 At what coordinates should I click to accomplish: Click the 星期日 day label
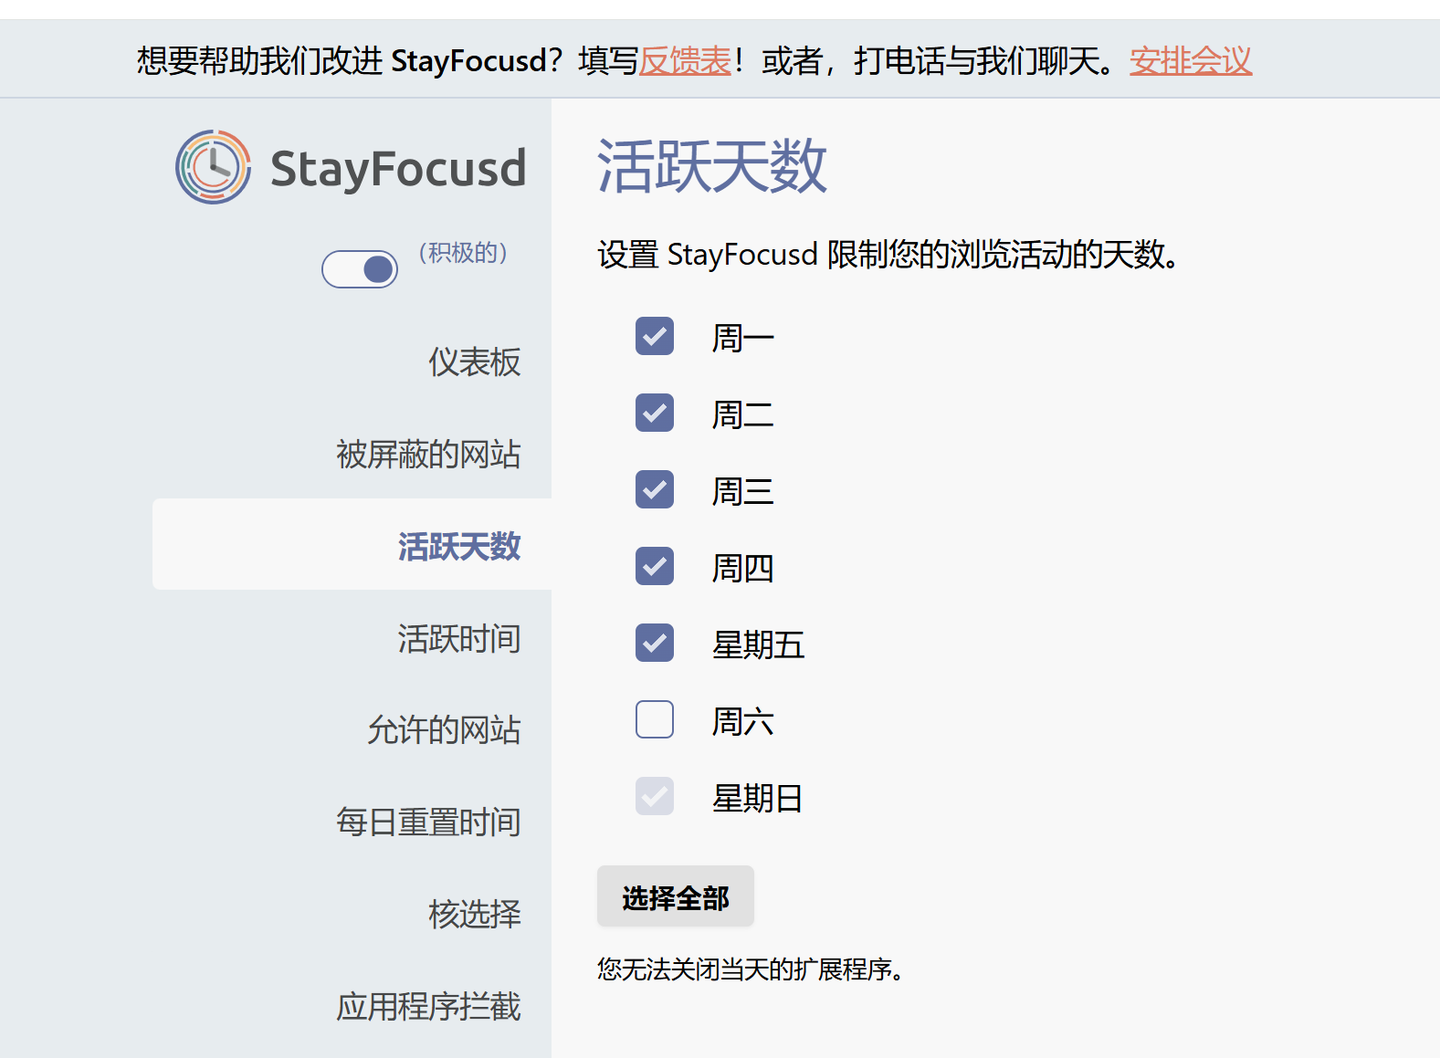pyautogui.click(x=758, y=798)
